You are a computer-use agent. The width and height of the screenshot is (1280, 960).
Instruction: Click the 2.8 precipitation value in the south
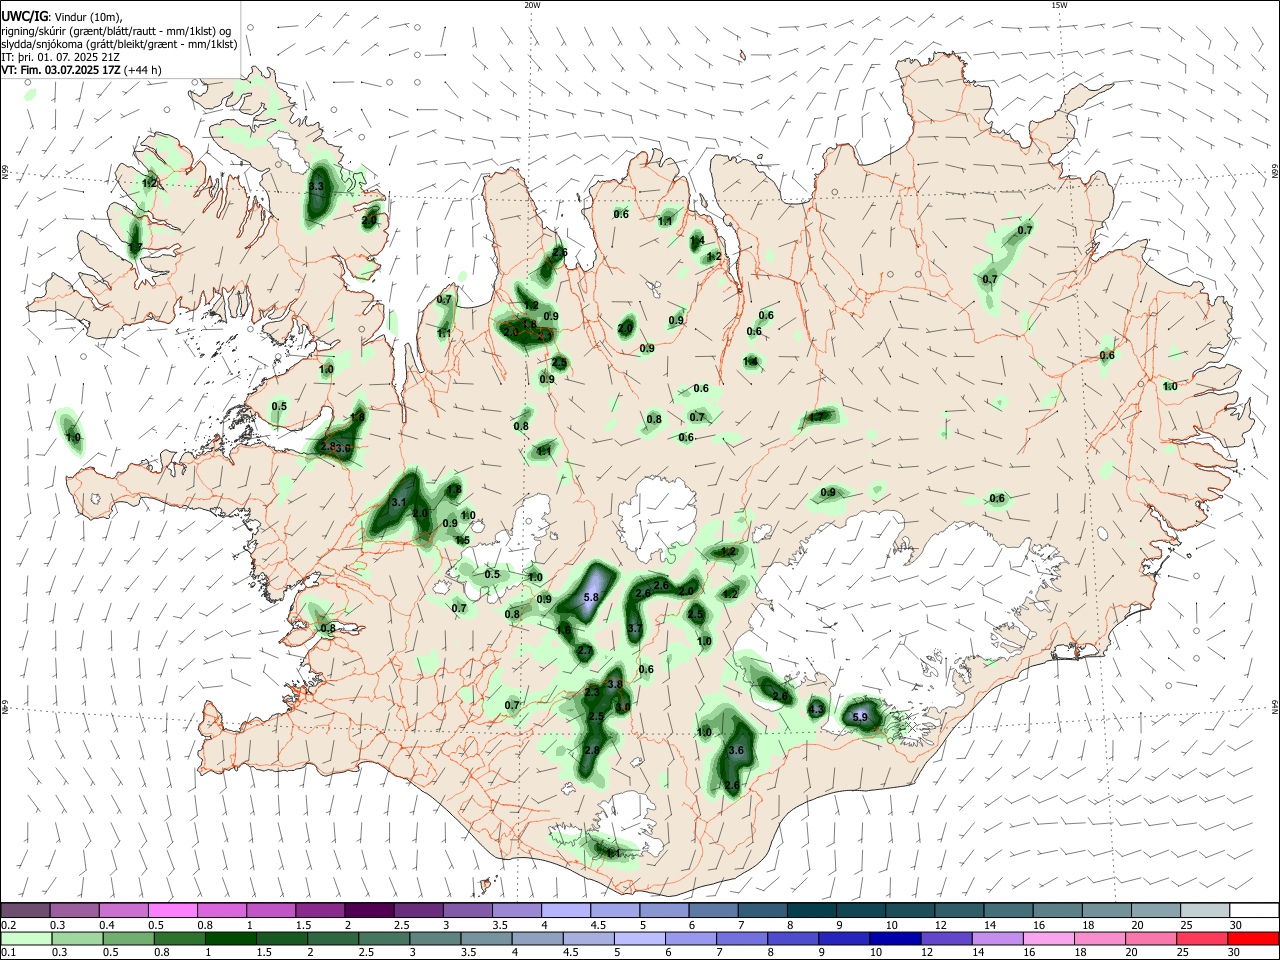[x=591, y=750]
